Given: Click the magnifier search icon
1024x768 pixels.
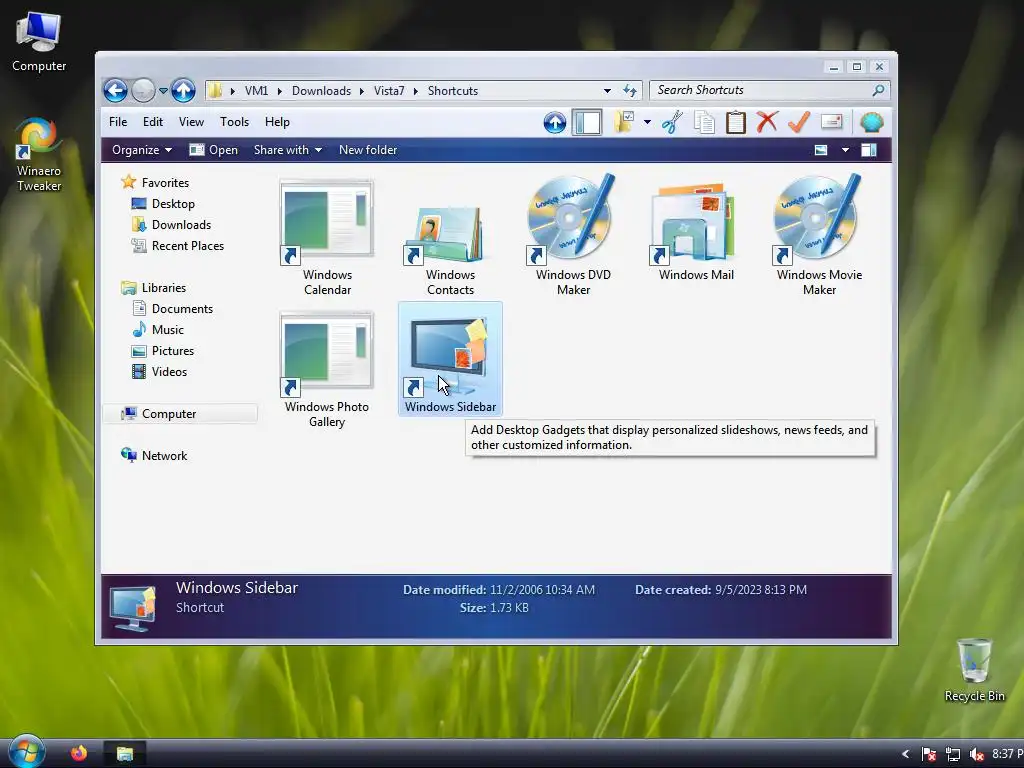Looking at the screenshot, I should (x=878, y=90).
